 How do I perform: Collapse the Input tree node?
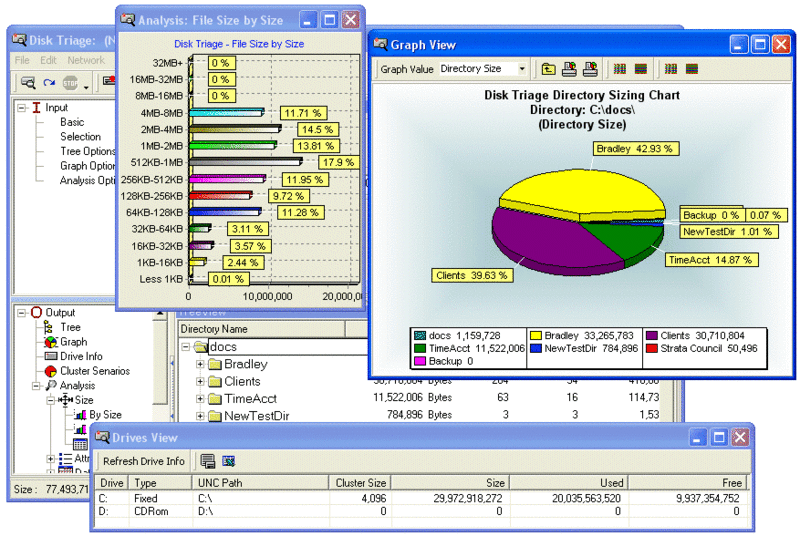pyautogui.click(x=22, y=108)
